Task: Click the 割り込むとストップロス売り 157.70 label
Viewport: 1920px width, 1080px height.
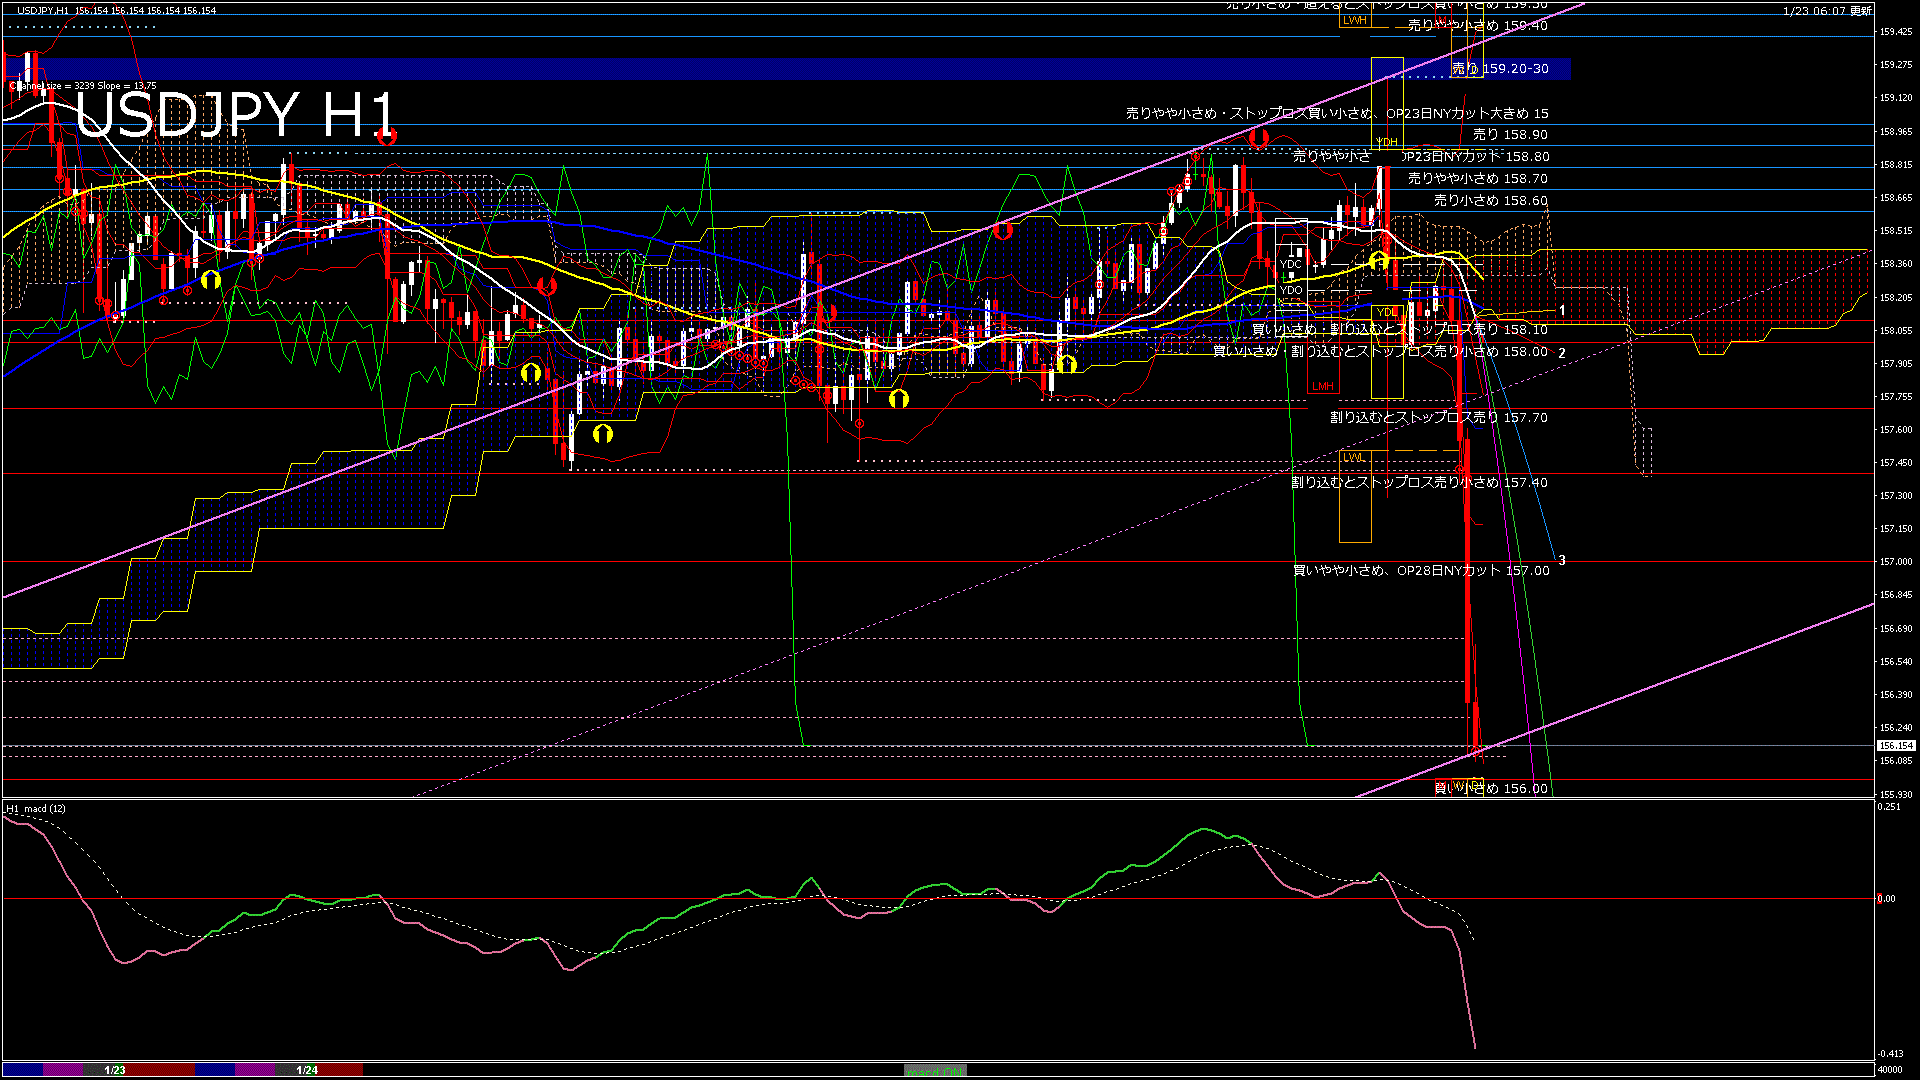Action: pos(1438,418)
